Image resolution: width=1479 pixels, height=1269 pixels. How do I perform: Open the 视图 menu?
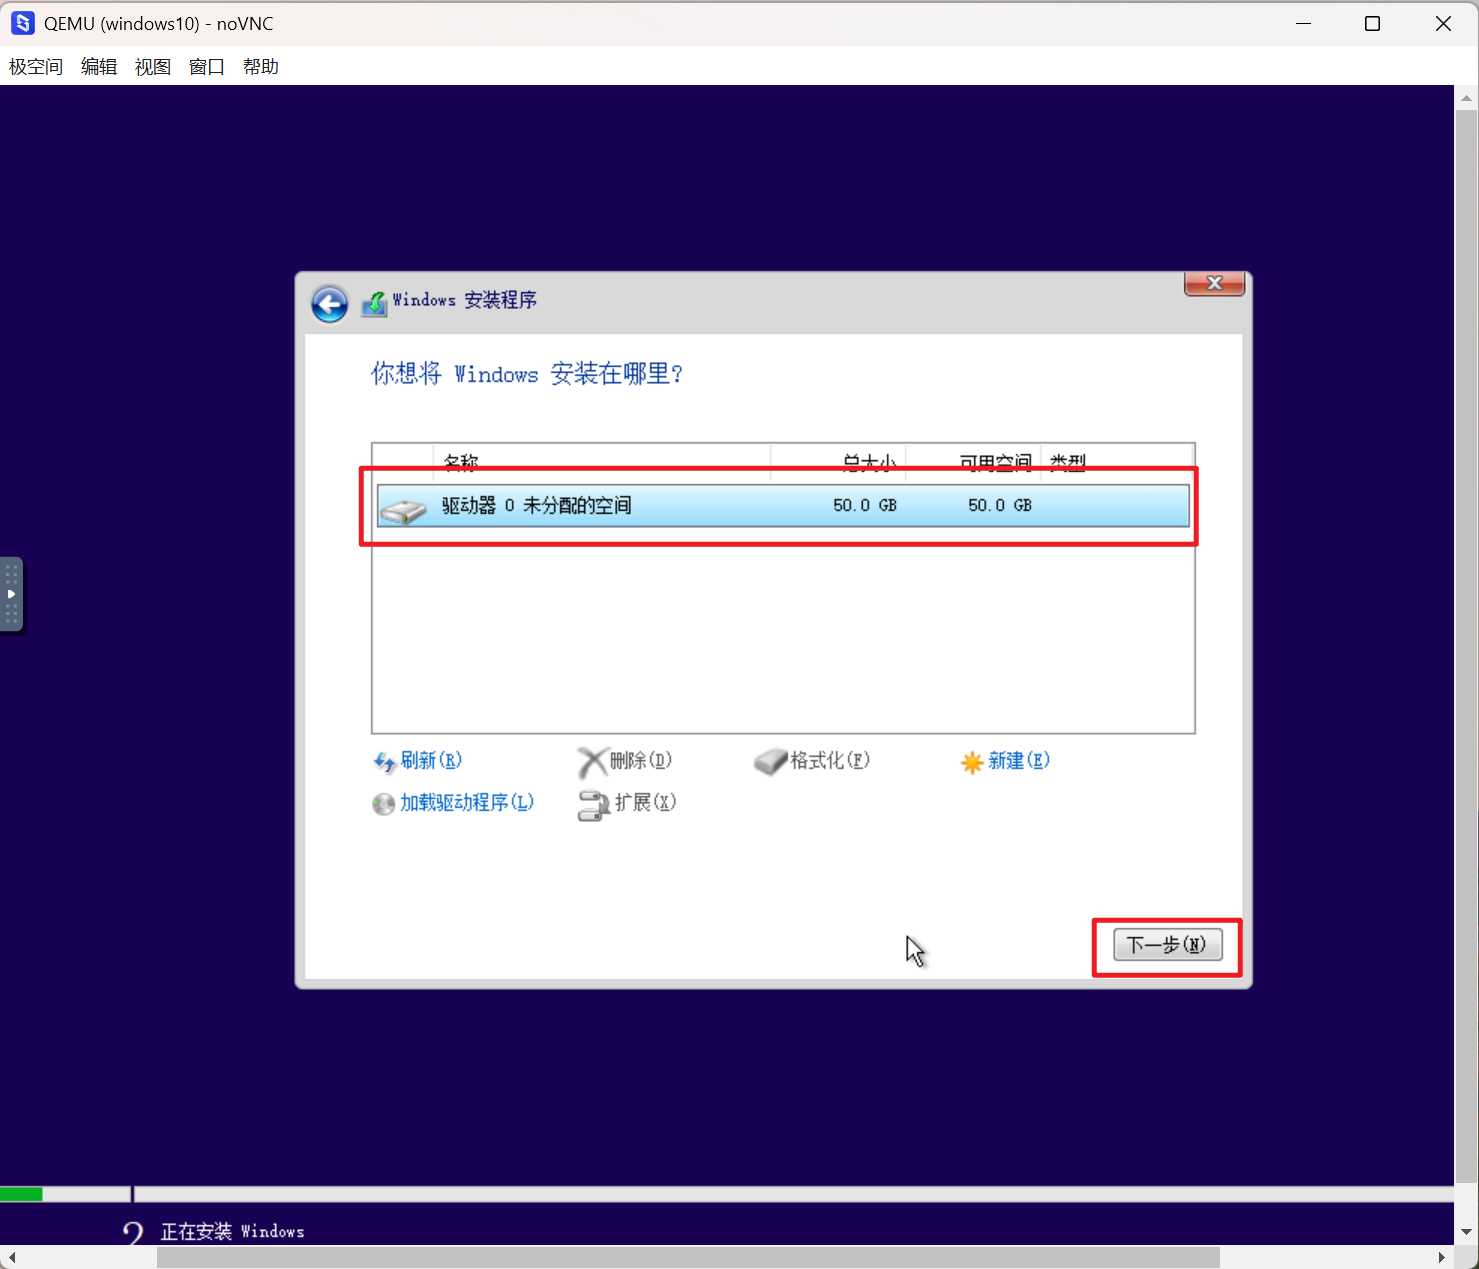[153, 67]
